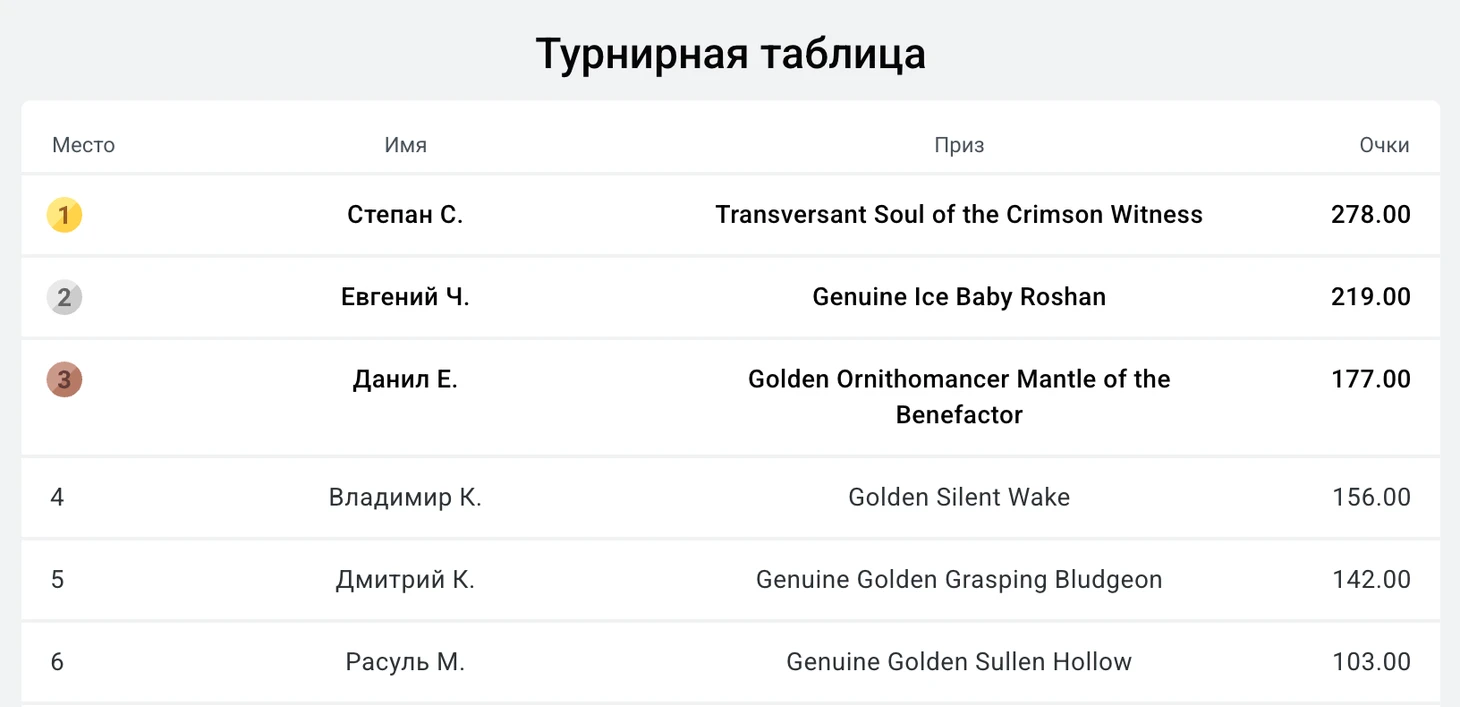Screen dimensions: 1460x707
Task: Open player Данил Е. name
Action: coord(405,379)
